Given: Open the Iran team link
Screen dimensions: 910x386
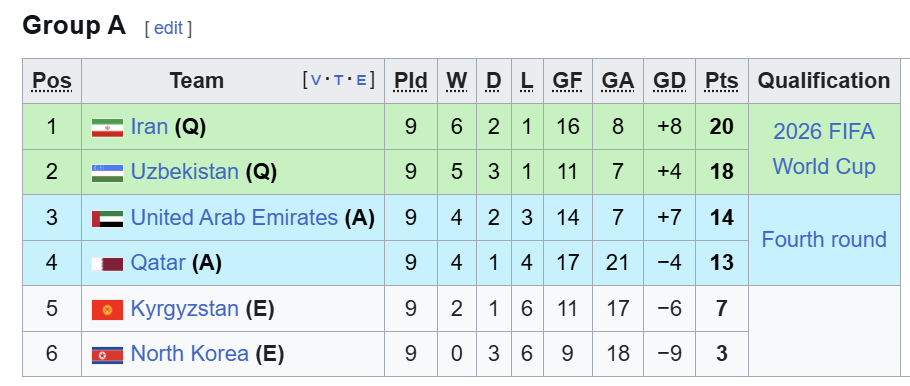Looking at the screenshot, I should [x=149, y=127].
